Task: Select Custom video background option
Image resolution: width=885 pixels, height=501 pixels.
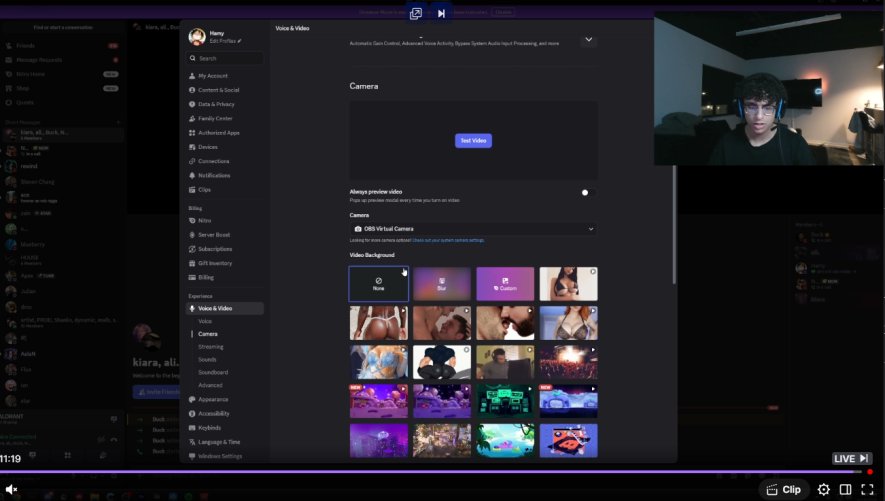Action: pos(505,284)
